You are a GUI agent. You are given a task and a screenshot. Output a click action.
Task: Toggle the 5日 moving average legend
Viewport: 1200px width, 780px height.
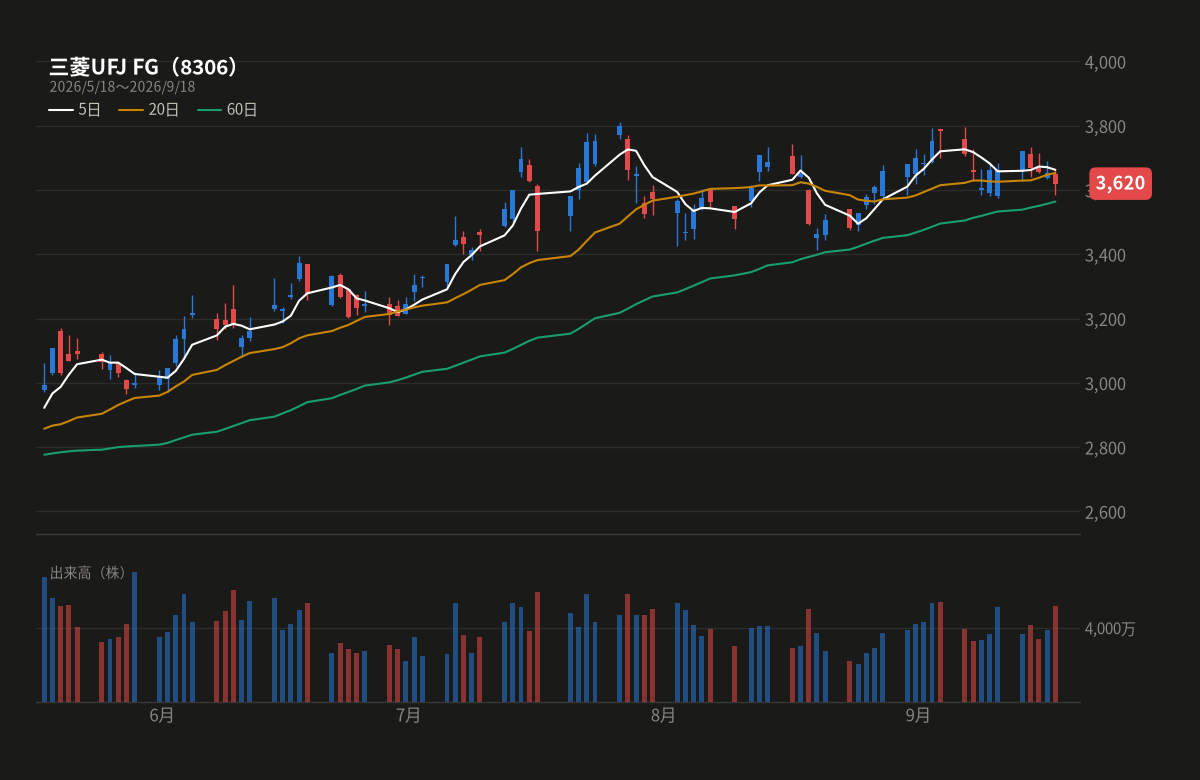[x=75, y=110]
